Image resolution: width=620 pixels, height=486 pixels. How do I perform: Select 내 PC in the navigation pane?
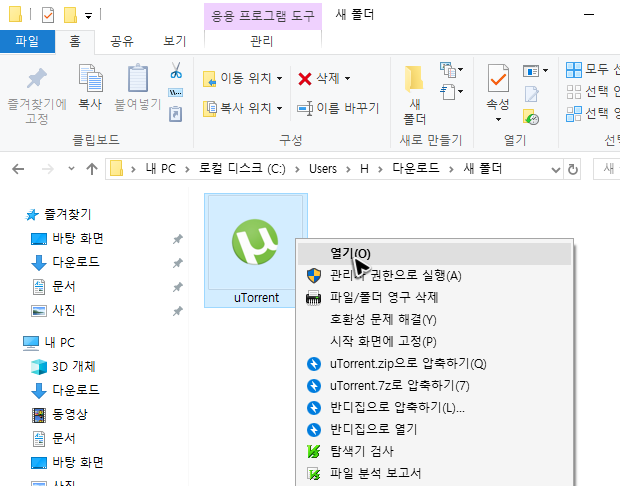(59, 342)
